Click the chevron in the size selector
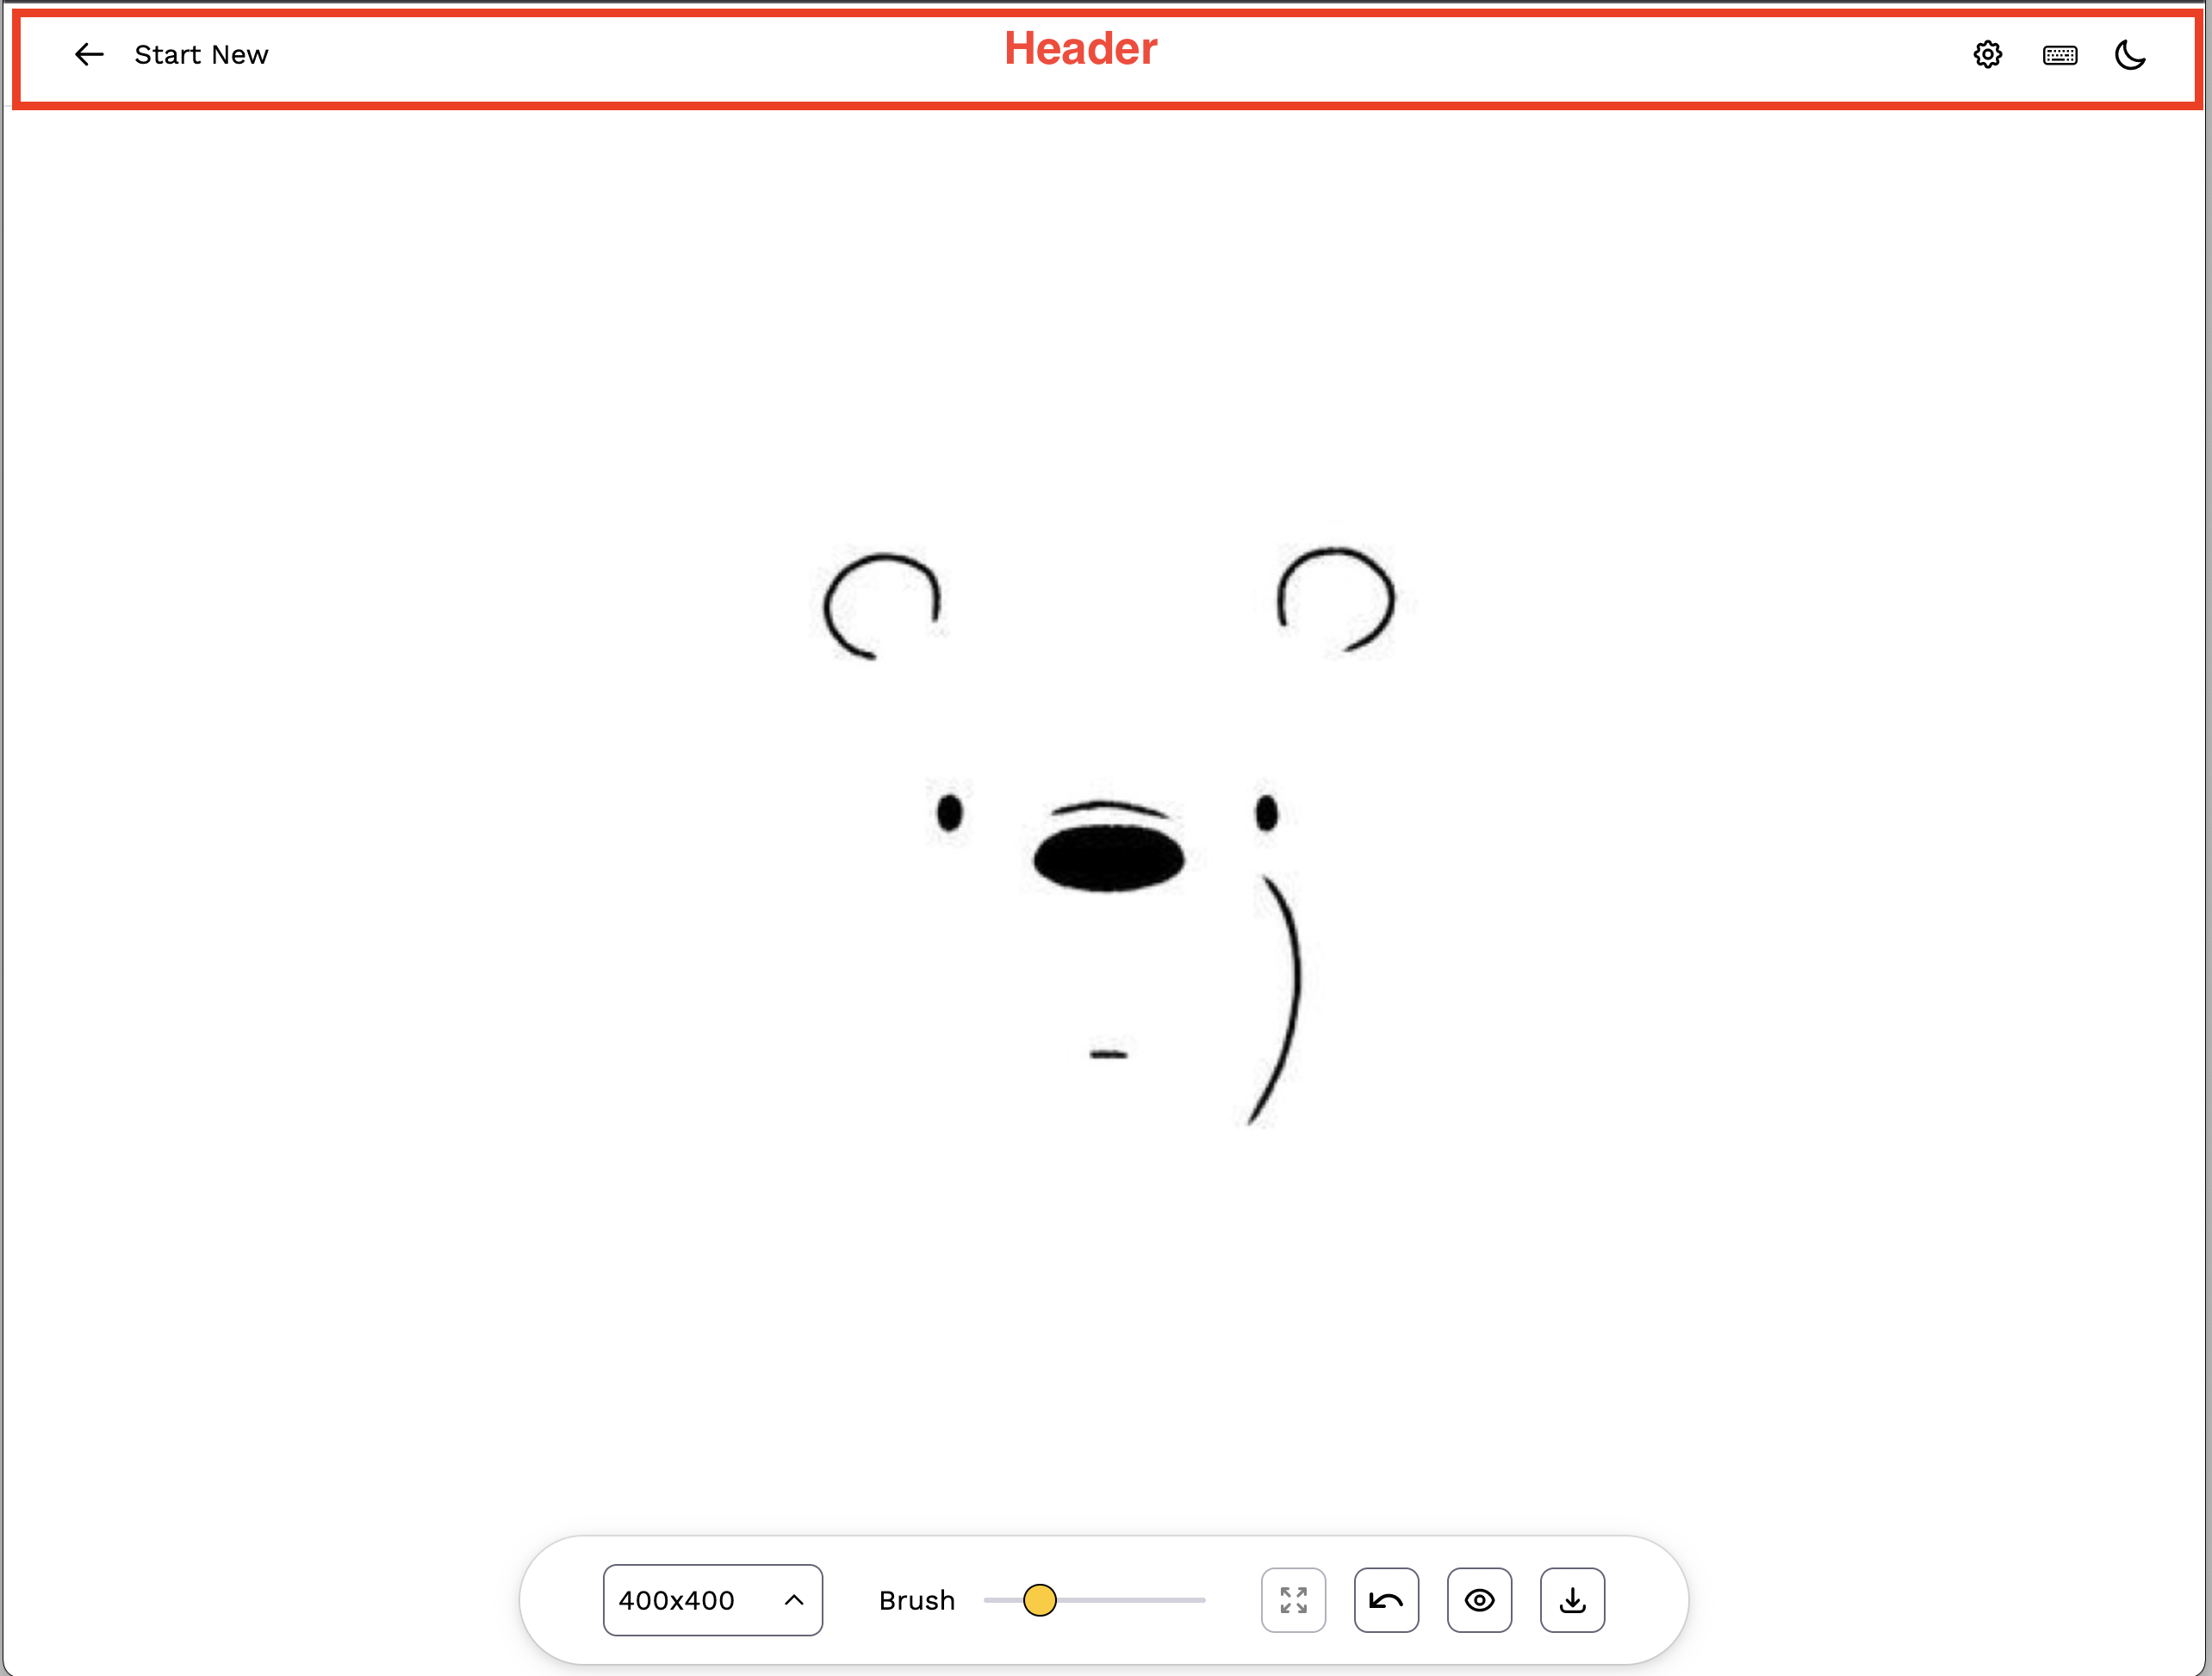The height and width of the screenshot is (1676, 2212). tap(794, 1599)
